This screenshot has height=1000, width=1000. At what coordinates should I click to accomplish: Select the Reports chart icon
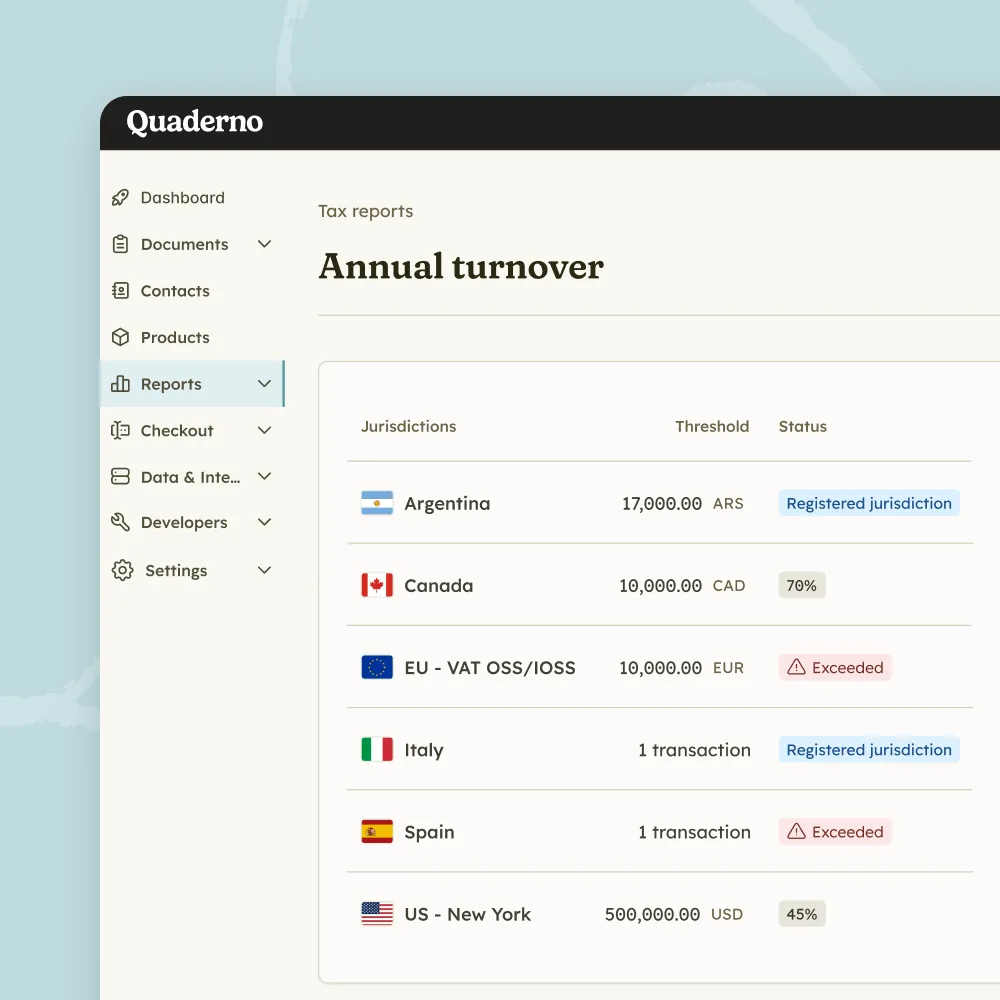pyautogui.click(x=120, y=383)
